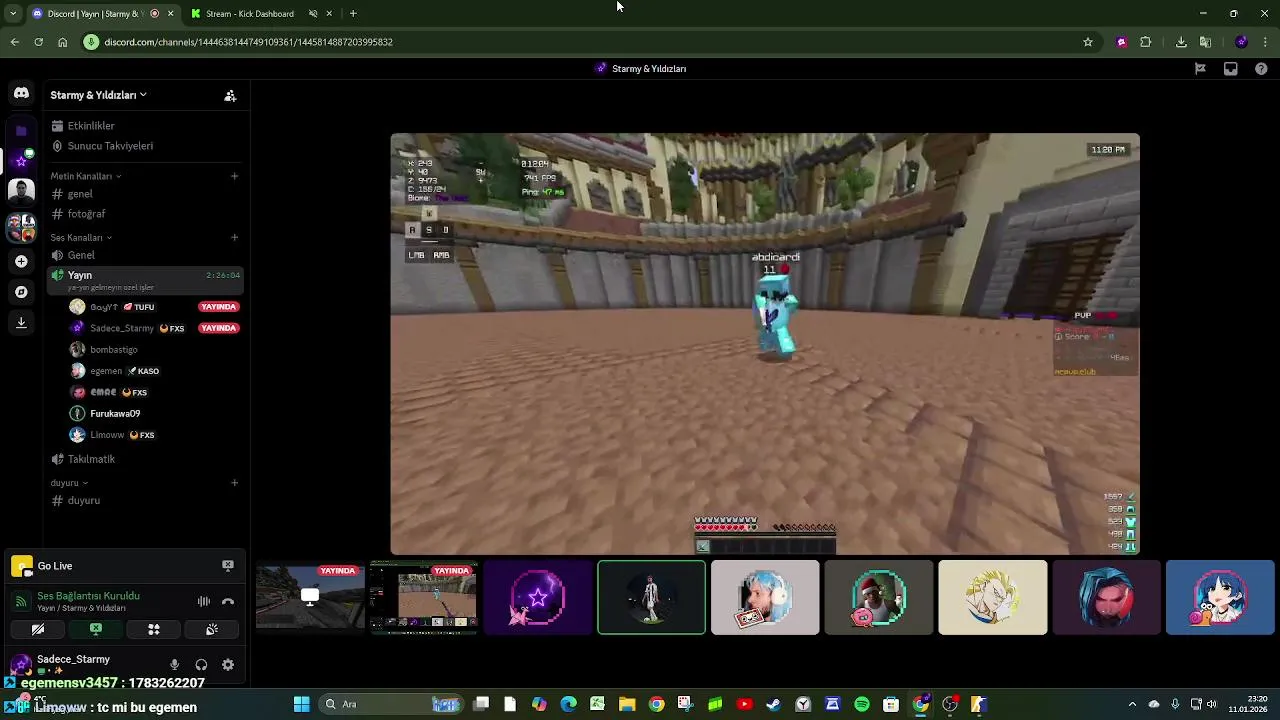This screenshot has width=1280, height=720.
Task: Expand the Starmy & Yıldızları server menu
Action: tap(98, 95)
